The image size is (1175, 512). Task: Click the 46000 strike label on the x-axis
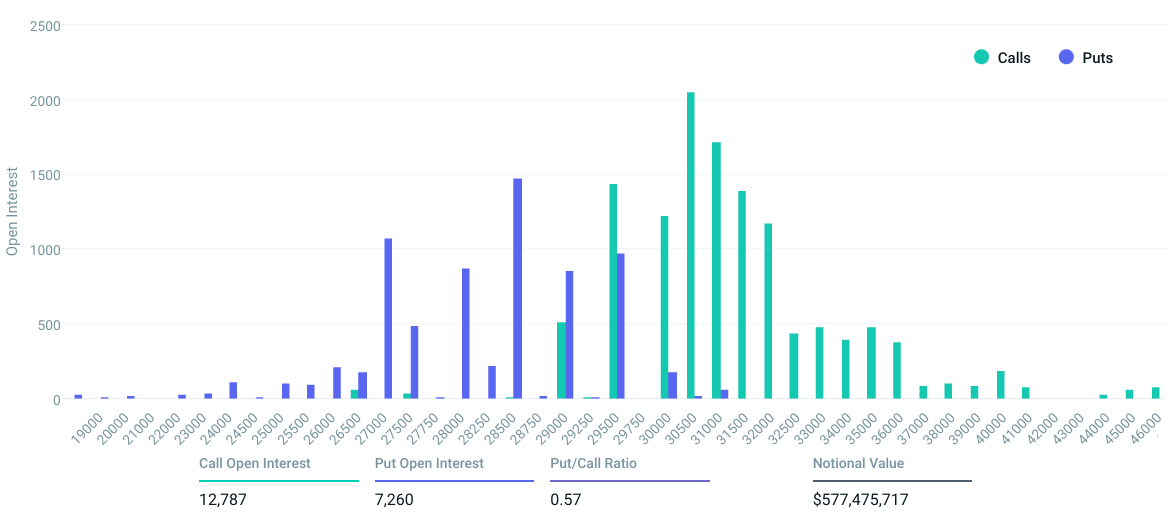(1147, 421)
